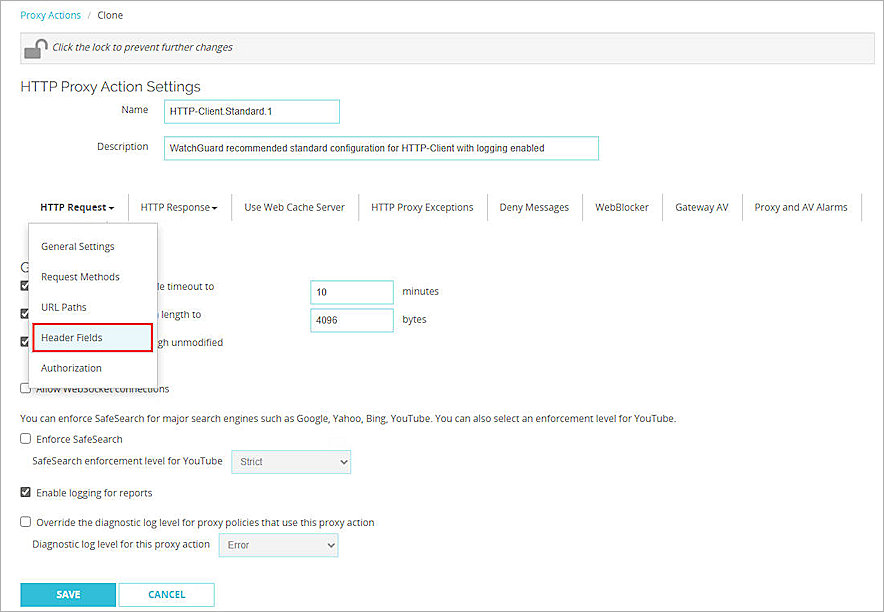The width and height of the screenshot is (884, 612).
Task: Navigate back via the Proxy Actions breadcrumb
Action: point(50,14)
